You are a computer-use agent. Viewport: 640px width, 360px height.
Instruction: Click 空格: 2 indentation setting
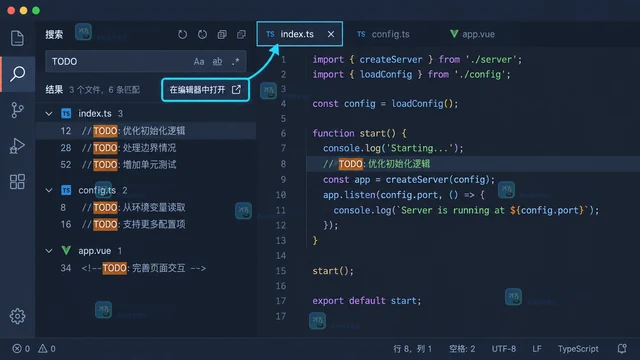462,349
